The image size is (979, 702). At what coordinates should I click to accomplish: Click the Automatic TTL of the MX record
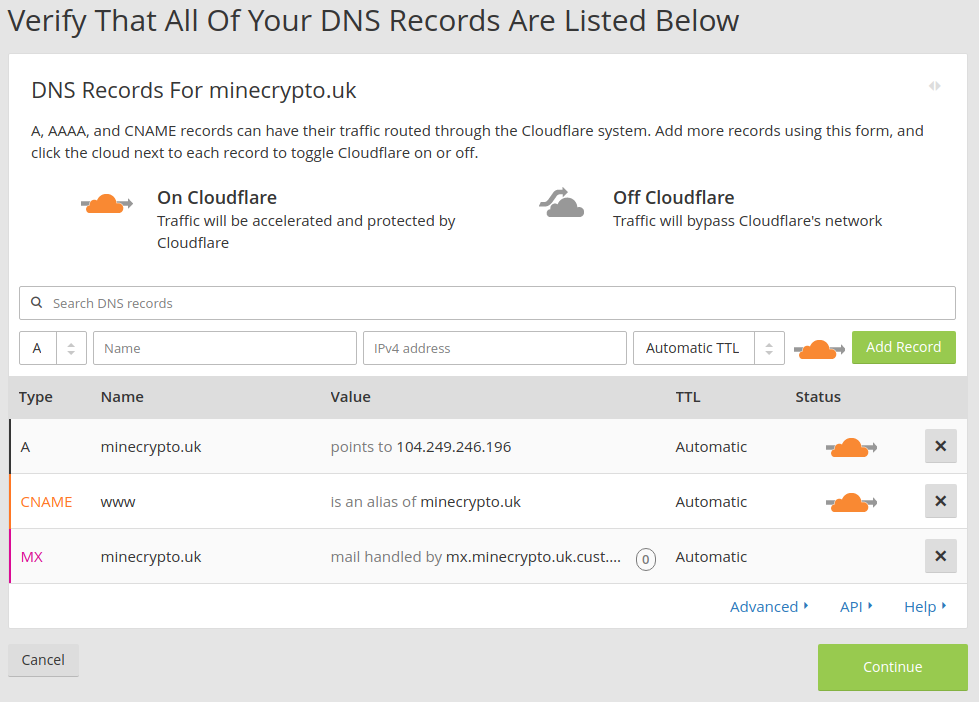(711, 556)
